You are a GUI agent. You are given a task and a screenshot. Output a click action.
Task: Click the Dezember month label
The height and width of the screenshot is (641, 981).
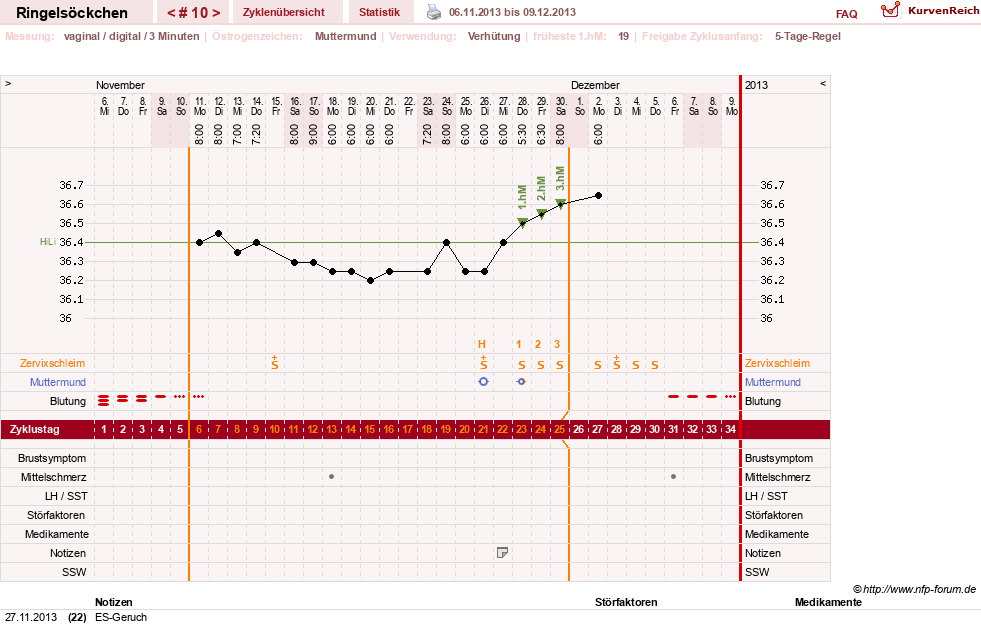(x=595, y=85)
